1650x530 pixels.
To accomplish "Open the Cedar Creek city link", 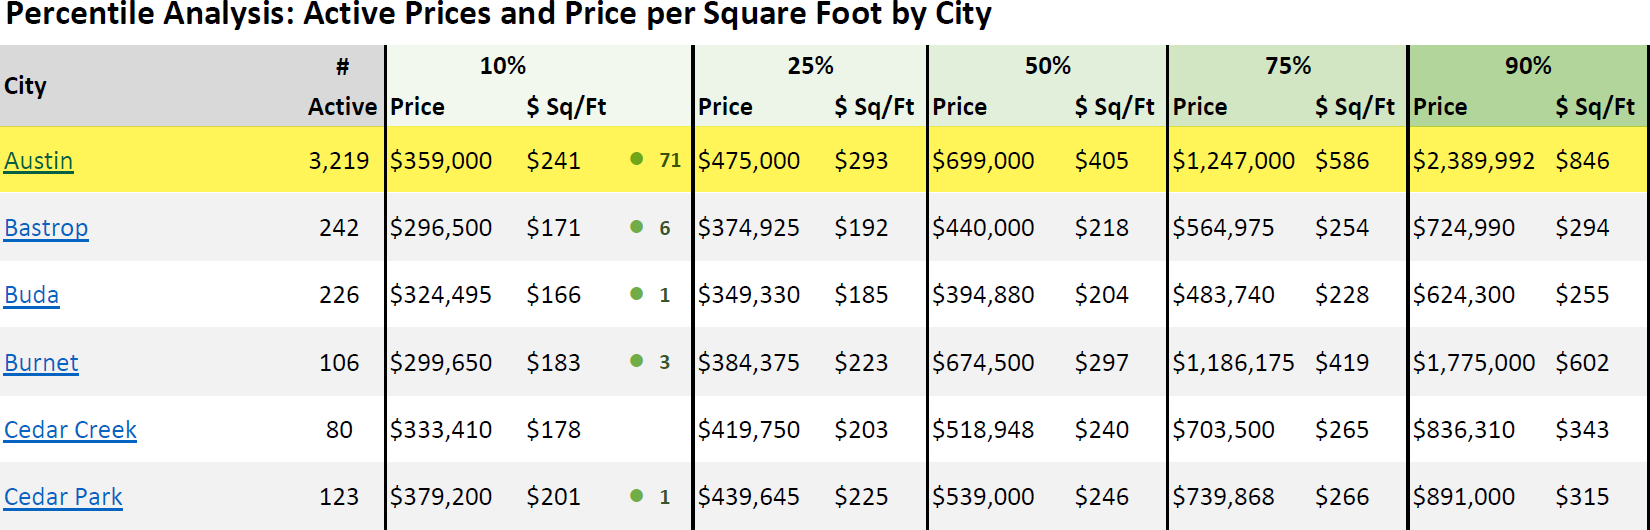I will [70, 430].
